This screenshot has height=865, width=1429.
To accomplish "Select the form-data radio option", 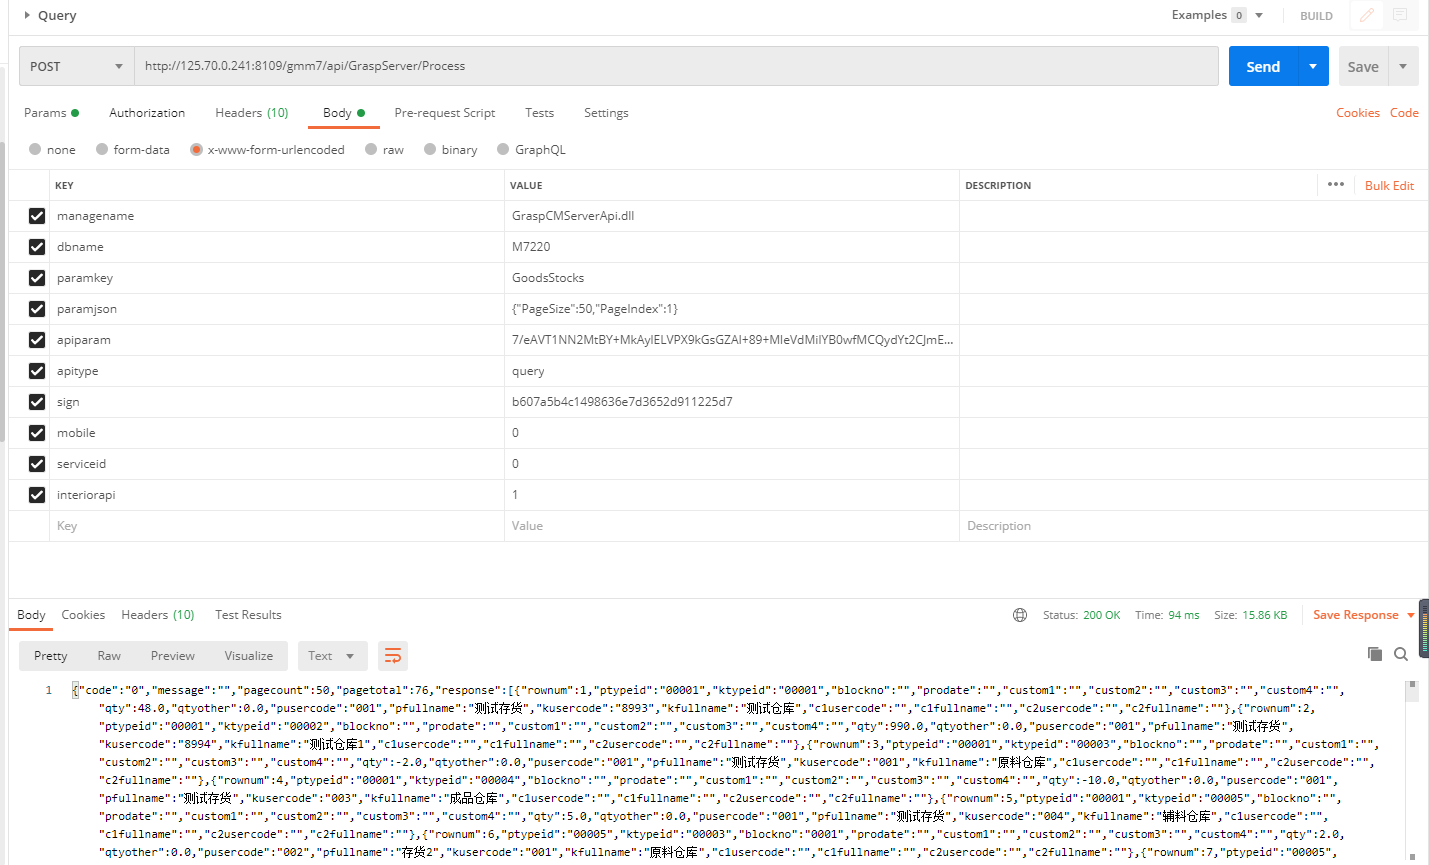I will point(102,150).
